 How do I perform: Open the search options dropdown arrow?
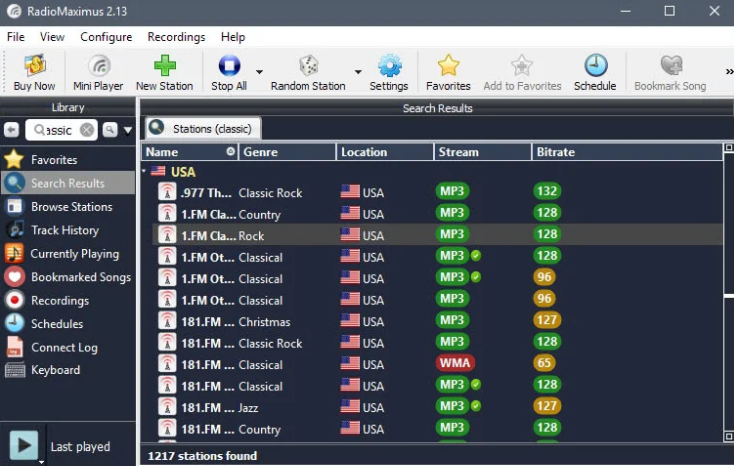pyautogui.click(x=128, y=130)
